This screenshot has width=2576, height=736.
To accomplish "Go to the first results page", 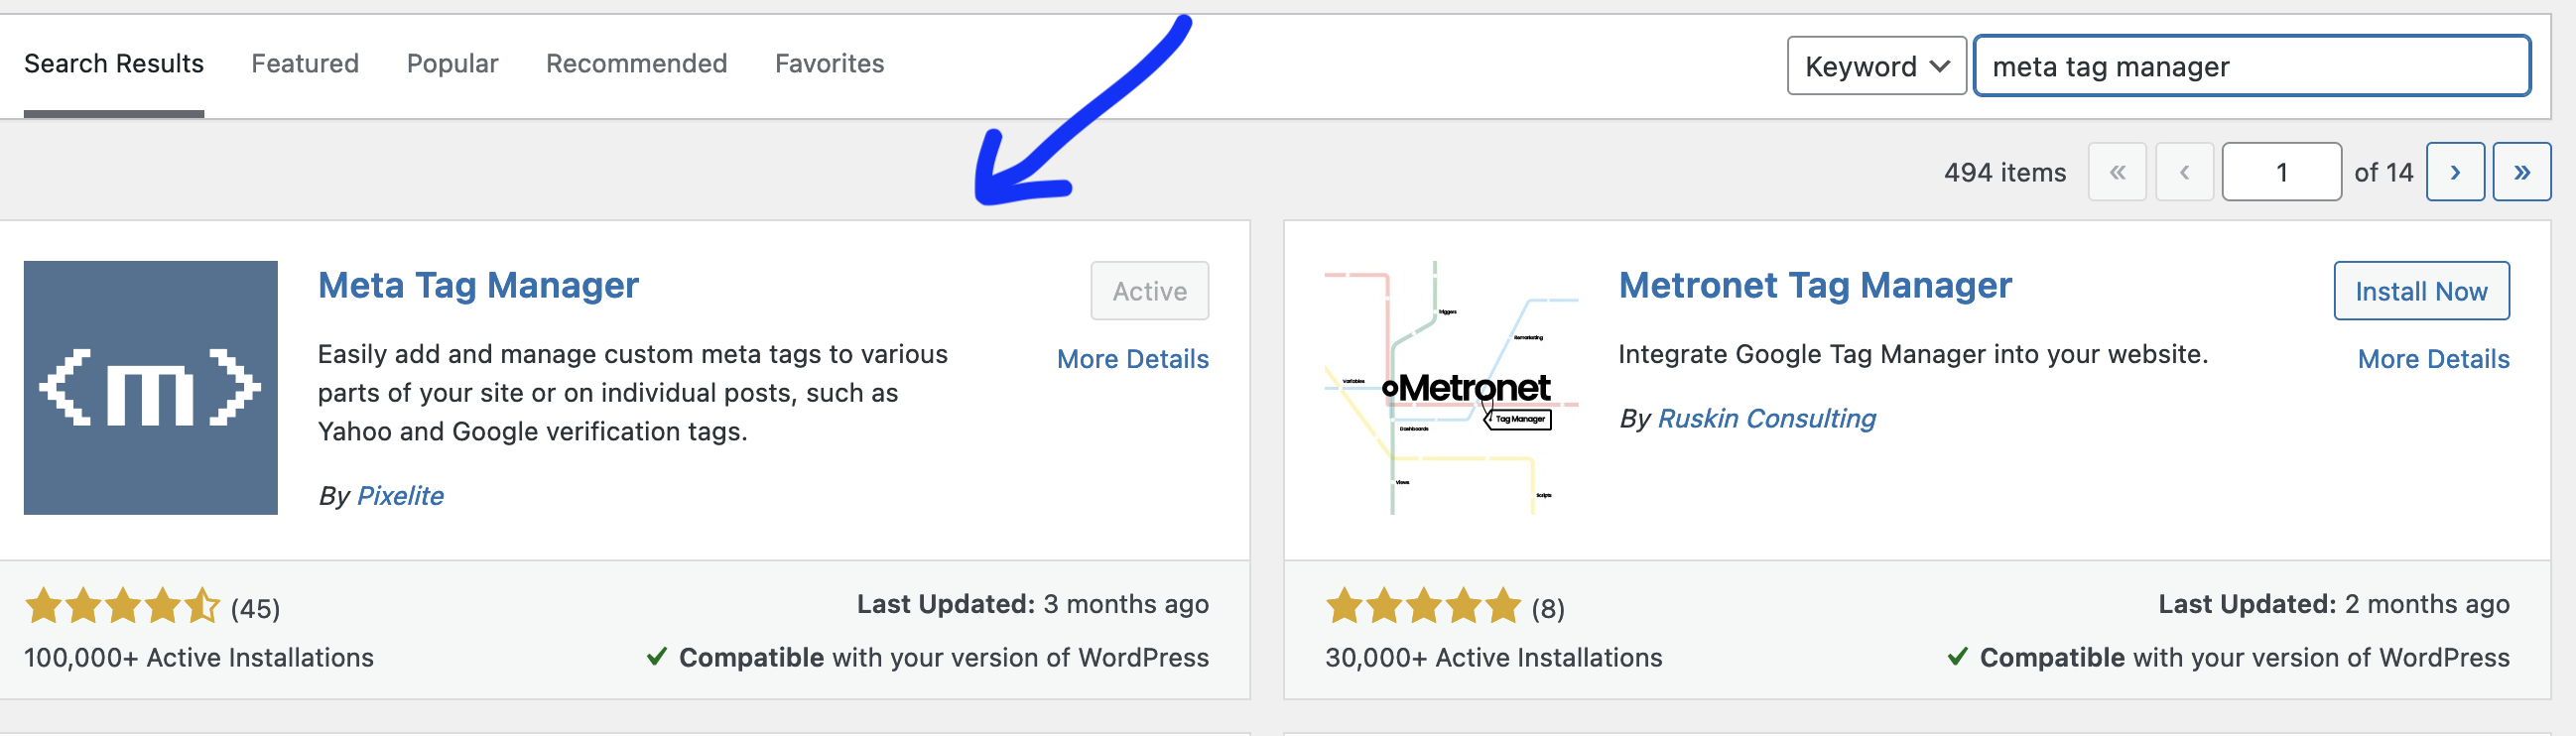I will pyautogui.click(x=2117, y=172).
